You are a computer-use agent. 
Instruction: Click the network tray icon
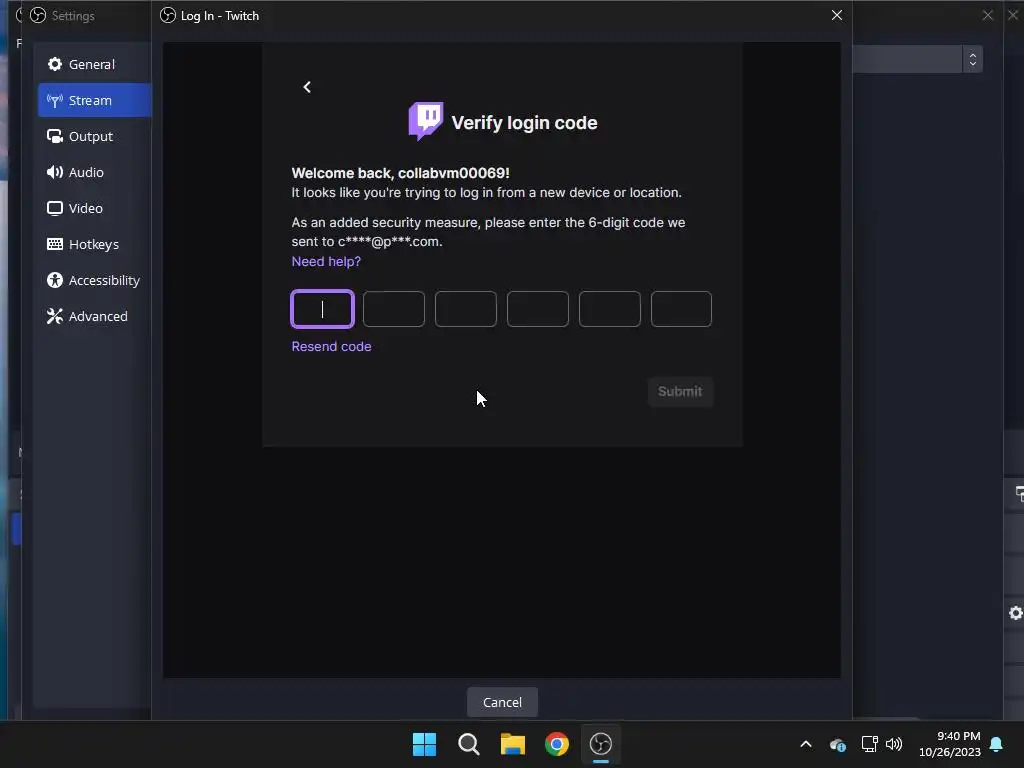click(869, 744)
